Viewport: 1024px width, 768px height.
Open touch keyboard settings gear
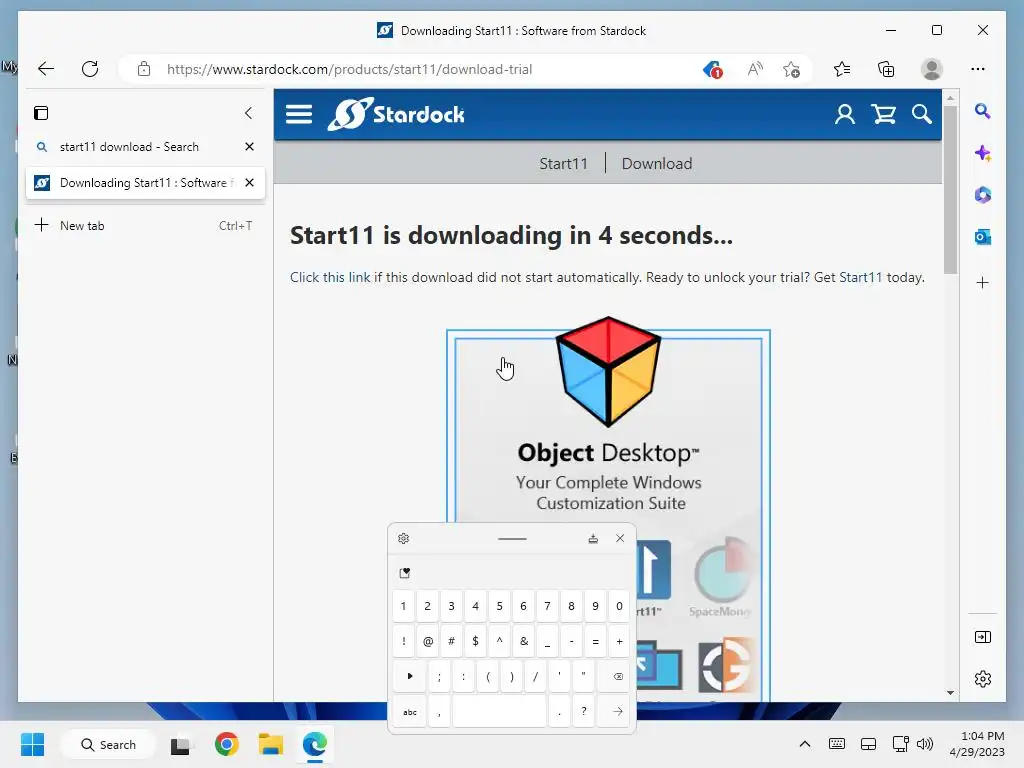(x=404, y=539)
